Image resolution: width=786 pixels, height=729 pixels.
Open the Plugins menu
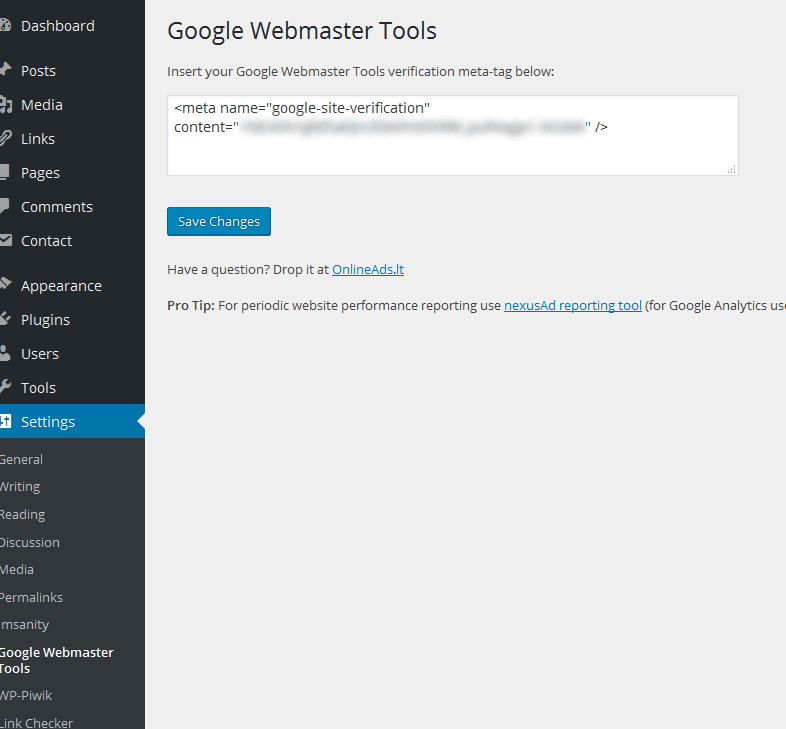45,320
